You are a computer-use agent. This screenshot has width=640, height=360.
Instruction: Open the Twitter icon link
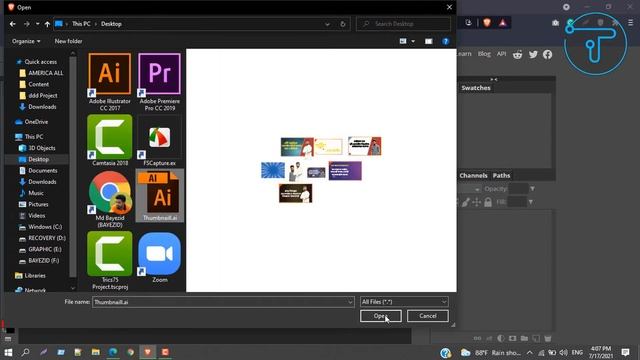tap(533, 54)
